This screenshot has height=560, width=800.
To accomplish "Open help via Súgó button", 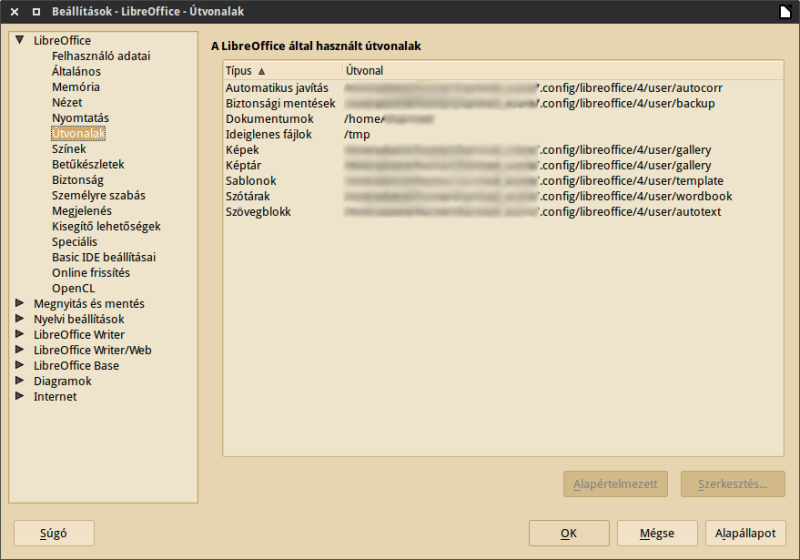I will click(x=54, y=533).
